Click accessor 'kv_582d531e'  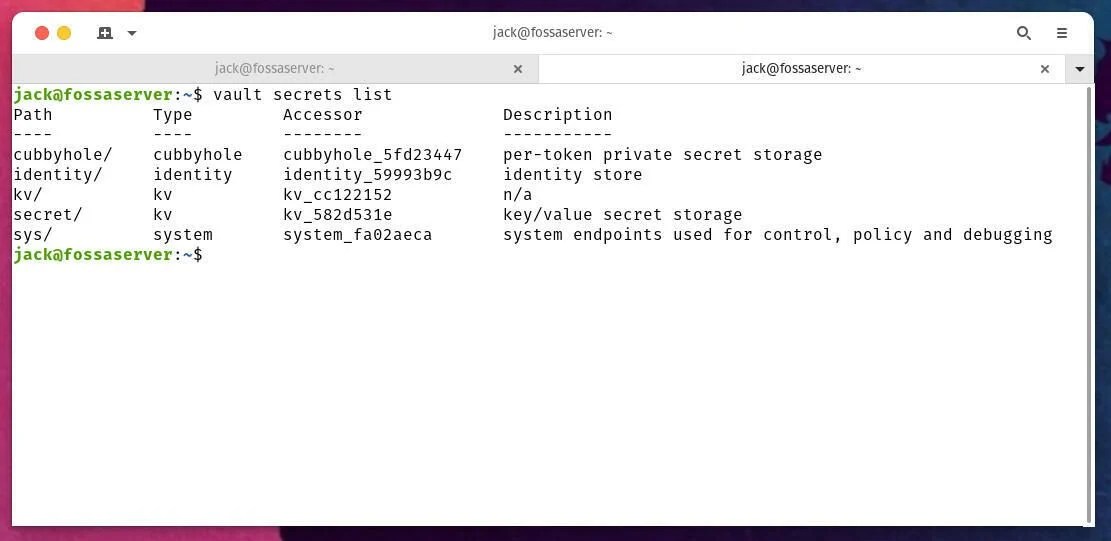[x=337, y=214]
